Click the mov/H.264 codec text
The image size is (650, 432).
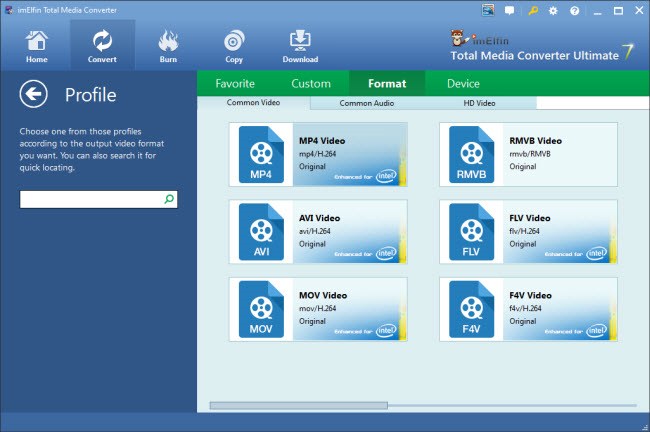click(x=318, y=308)
